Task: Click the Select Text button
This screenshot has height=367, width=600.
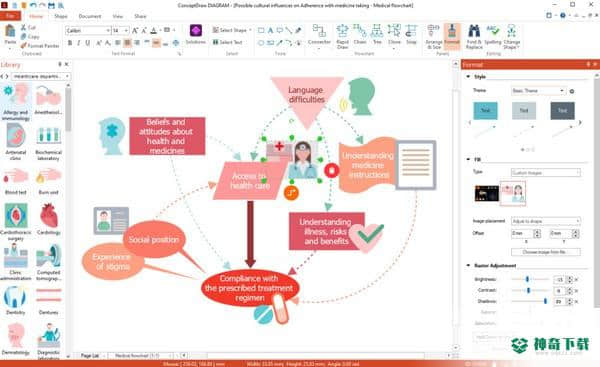Action: pos(228,42)
